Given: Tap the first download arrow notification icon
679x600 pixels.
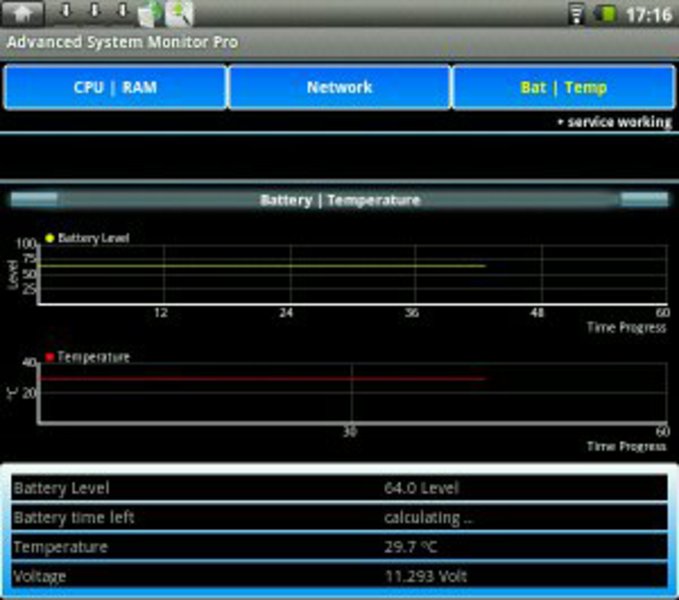Looking at the screenshot, I should (x=67, y=13).
